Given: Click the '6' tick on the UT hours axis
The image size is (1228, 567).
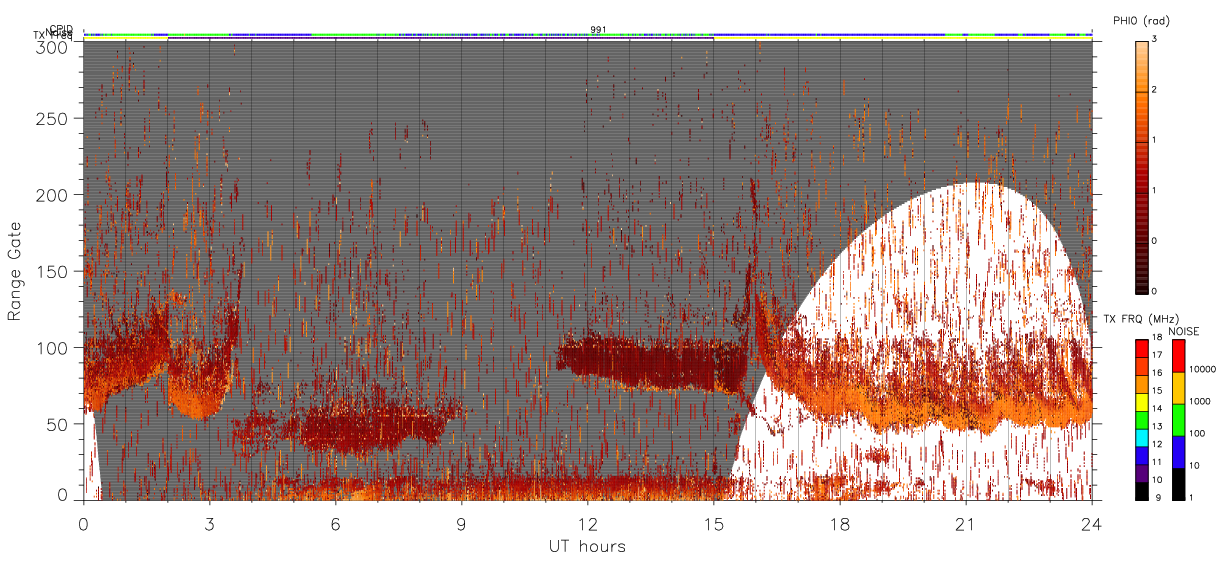Looking at the screenshot, I should [x=336, y=523].
